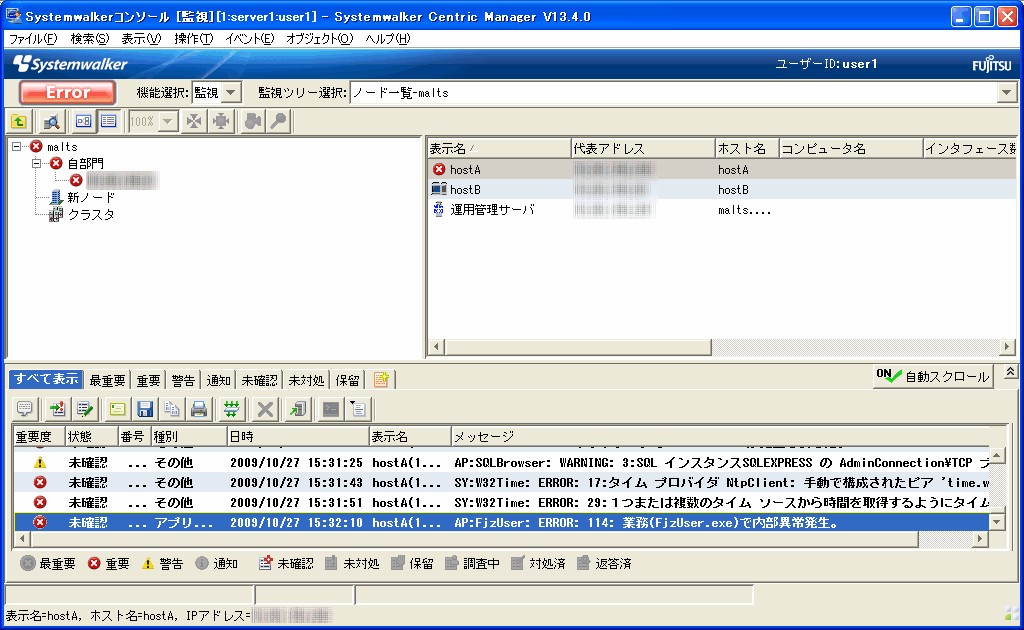This screenshot has width=1024, height=630.
Task: Click the green-arrow exclamation event icon
Action: [x=57, y=409]
